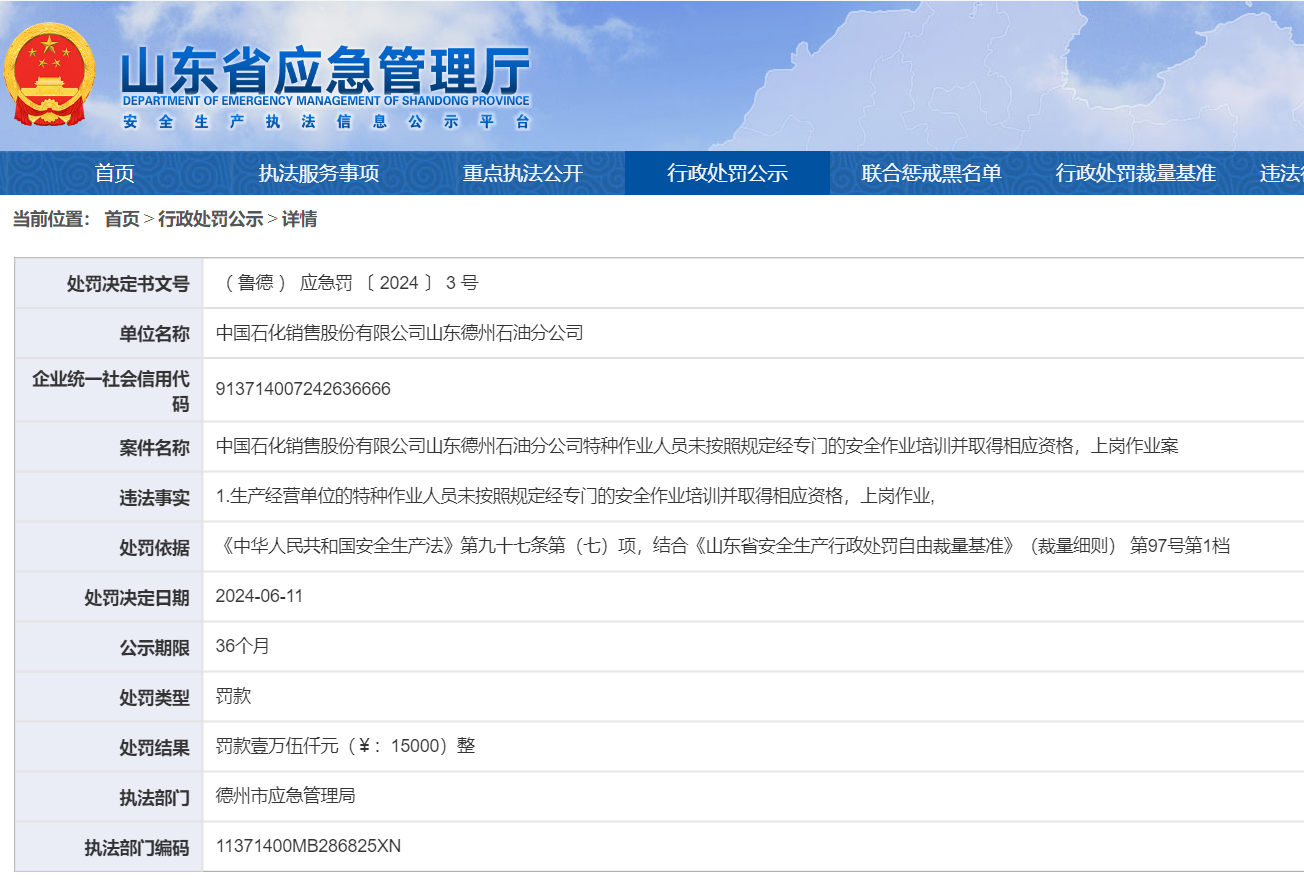Click the penalty type value 罚款

[234, 696]
